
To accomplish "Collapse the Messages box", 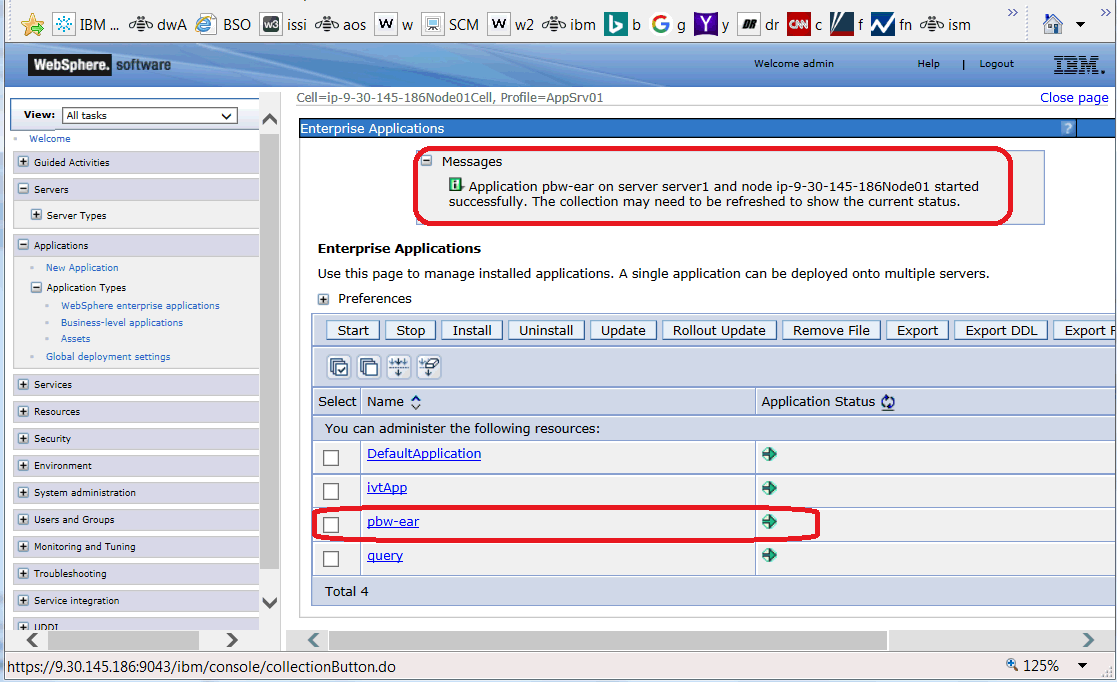I will point(427,161).
